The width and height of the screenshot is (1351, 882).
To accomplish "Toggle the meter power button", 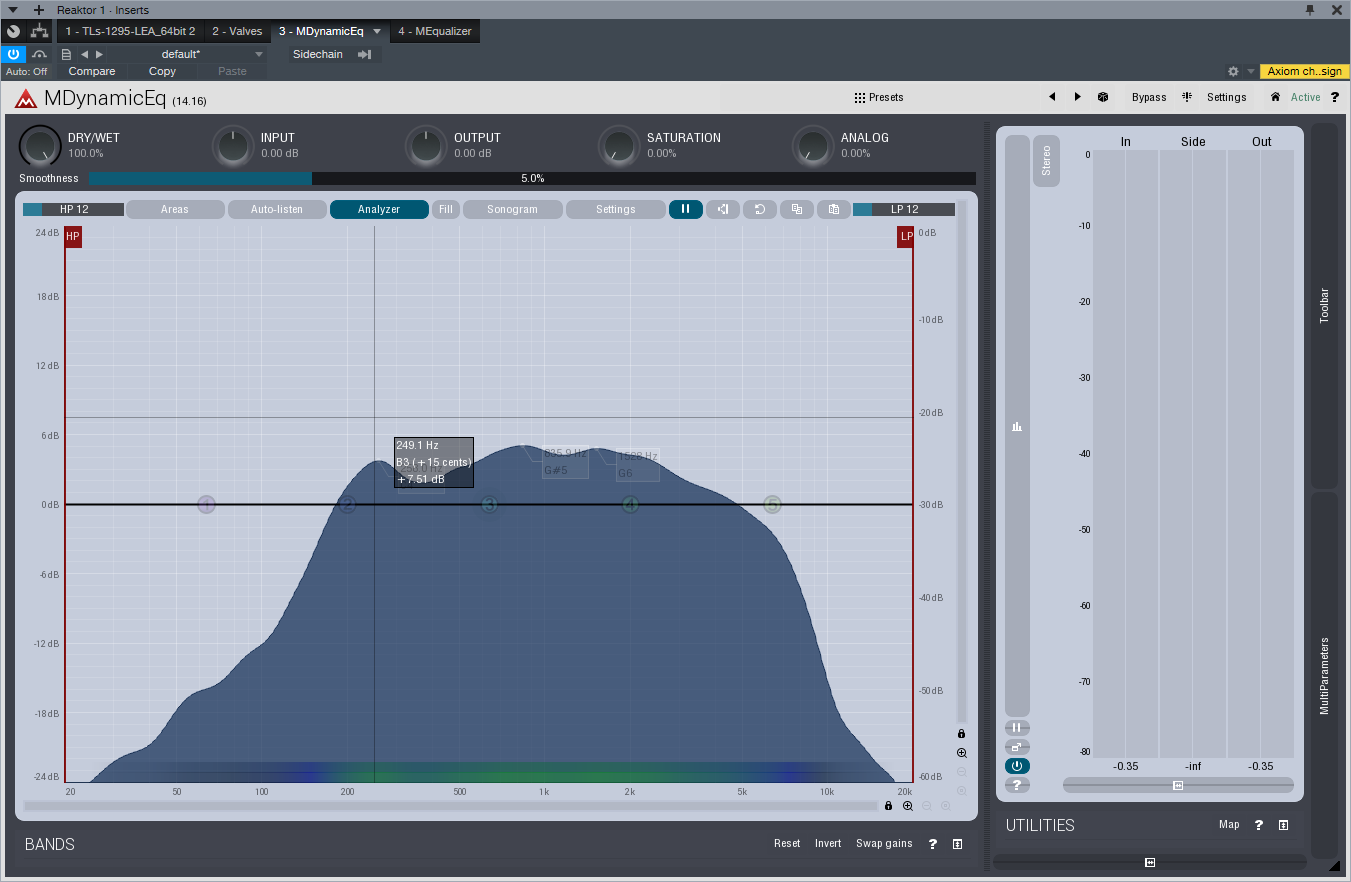I will click(1017, 766).
